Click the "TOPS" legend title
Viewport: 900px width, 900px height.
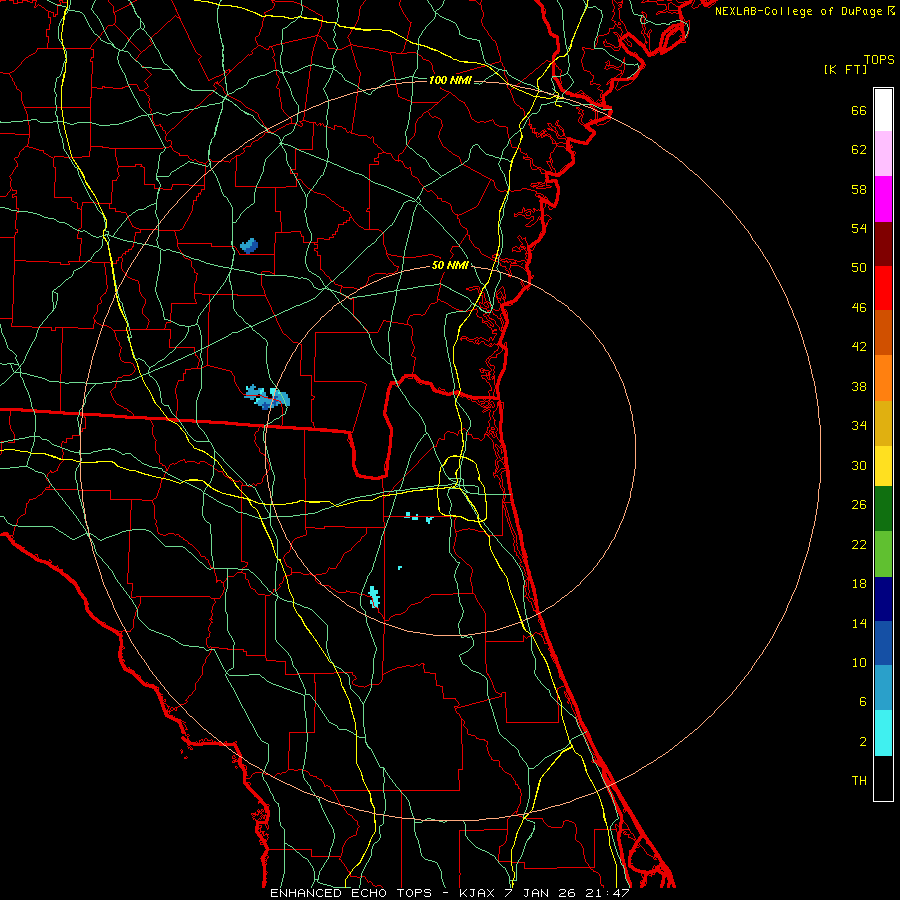point(879,60)
